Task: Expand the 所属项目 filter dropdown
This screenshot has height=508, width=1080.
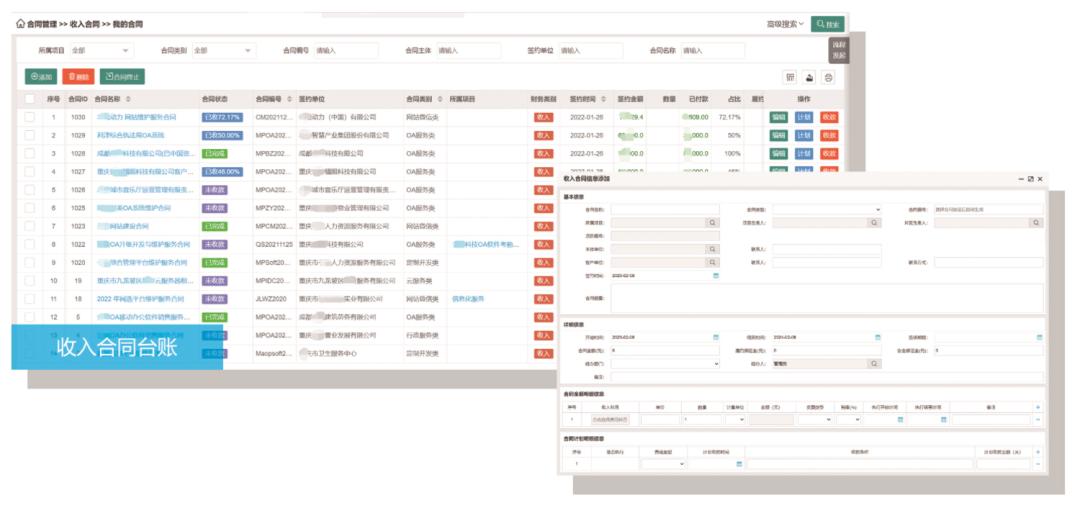Action: pos(126,50)
